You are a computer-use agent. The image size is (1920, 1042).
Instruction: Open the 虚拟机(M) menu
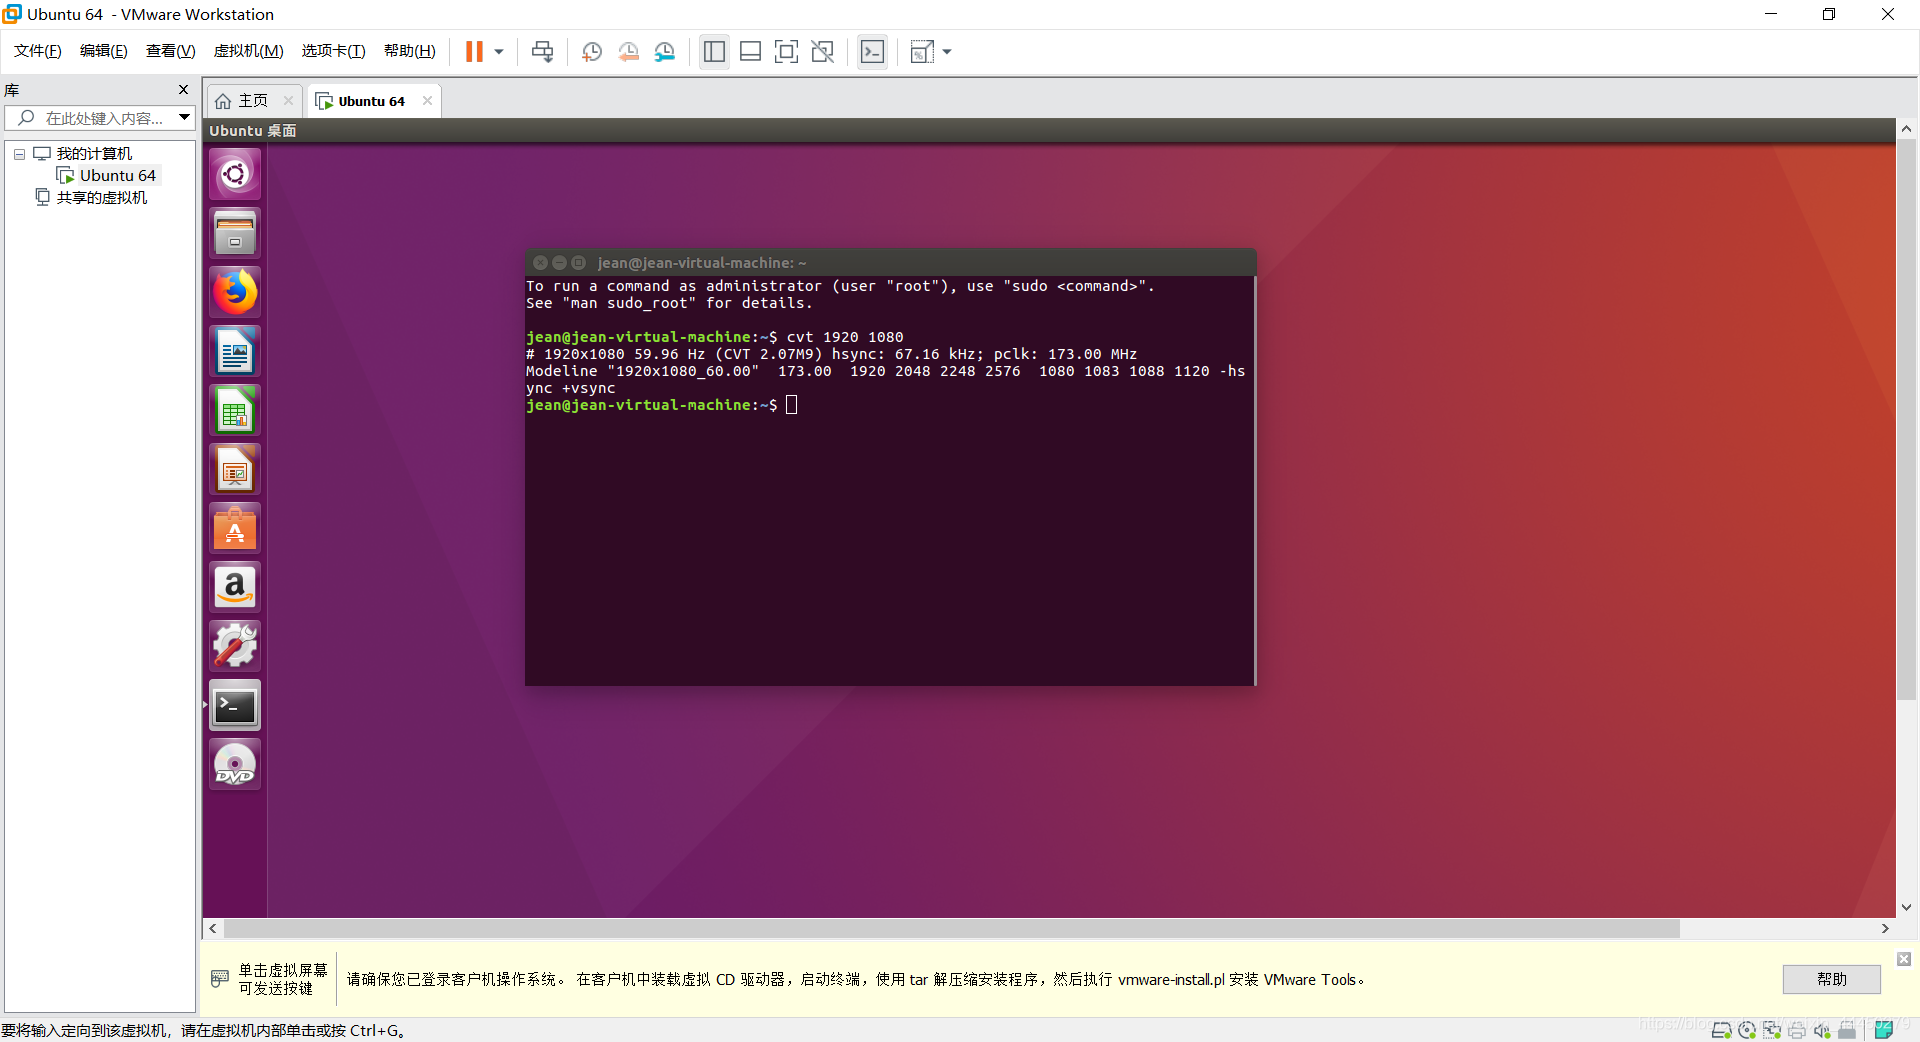pos(248,50)
